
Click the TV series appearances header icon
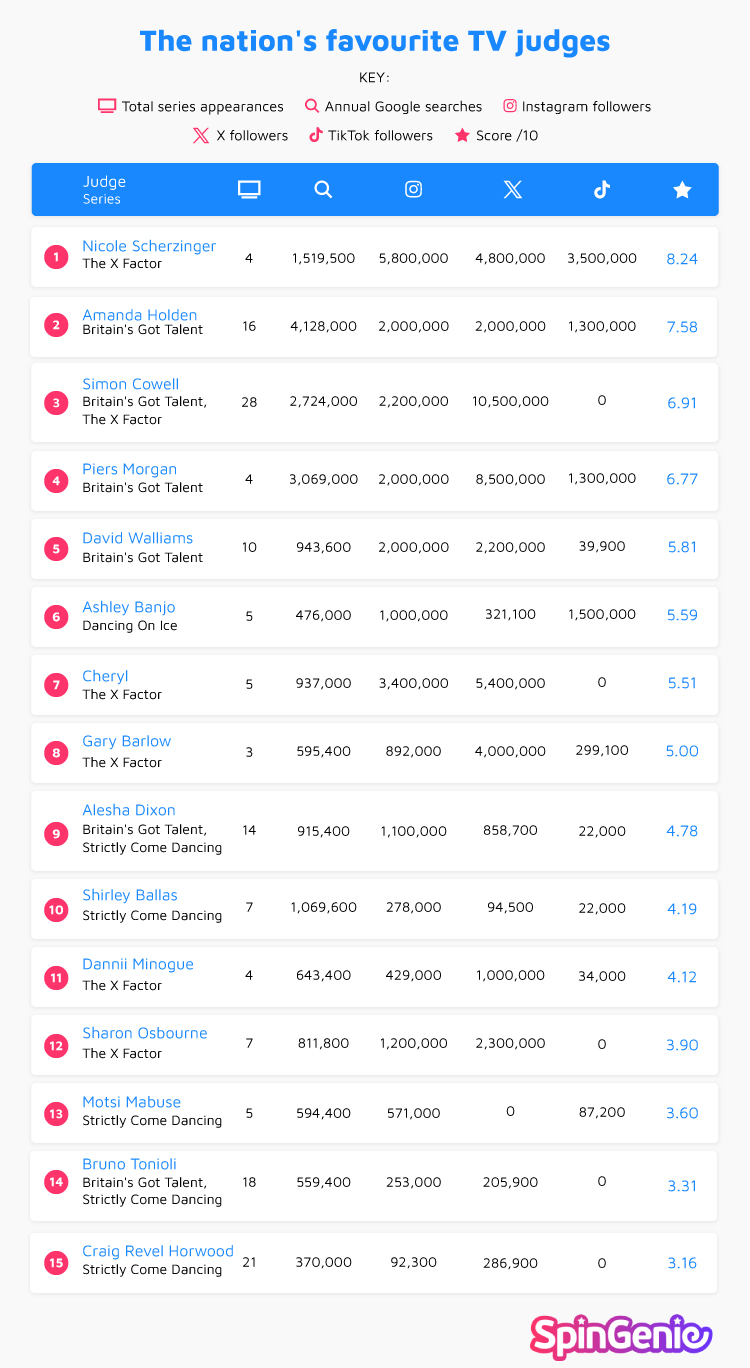(x=249, y=190)
